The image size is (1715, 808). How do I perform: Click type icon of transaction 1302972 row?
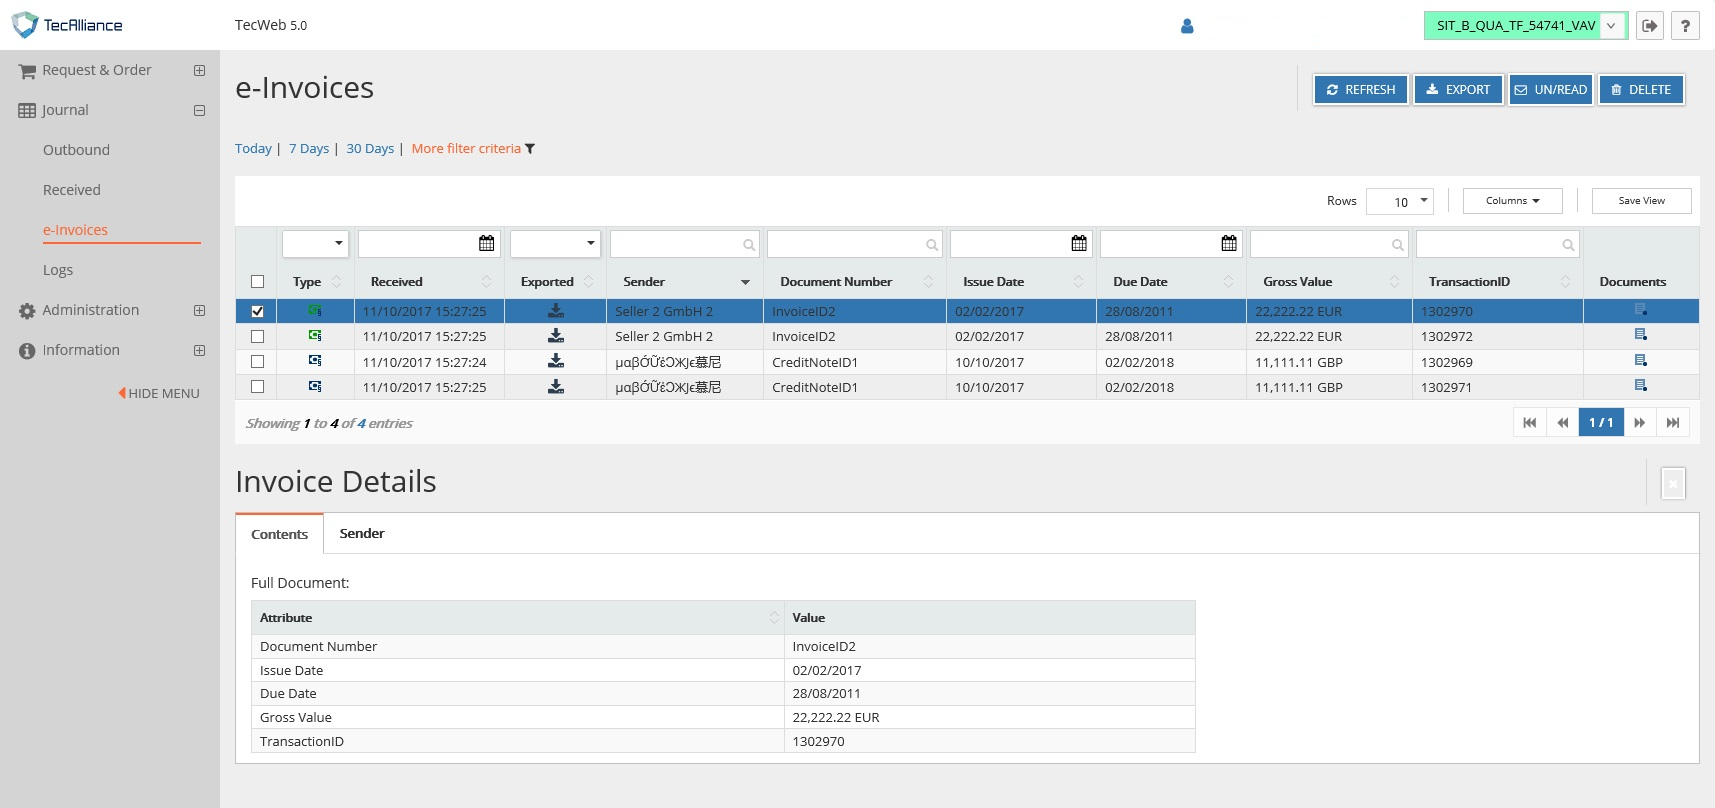315,336
